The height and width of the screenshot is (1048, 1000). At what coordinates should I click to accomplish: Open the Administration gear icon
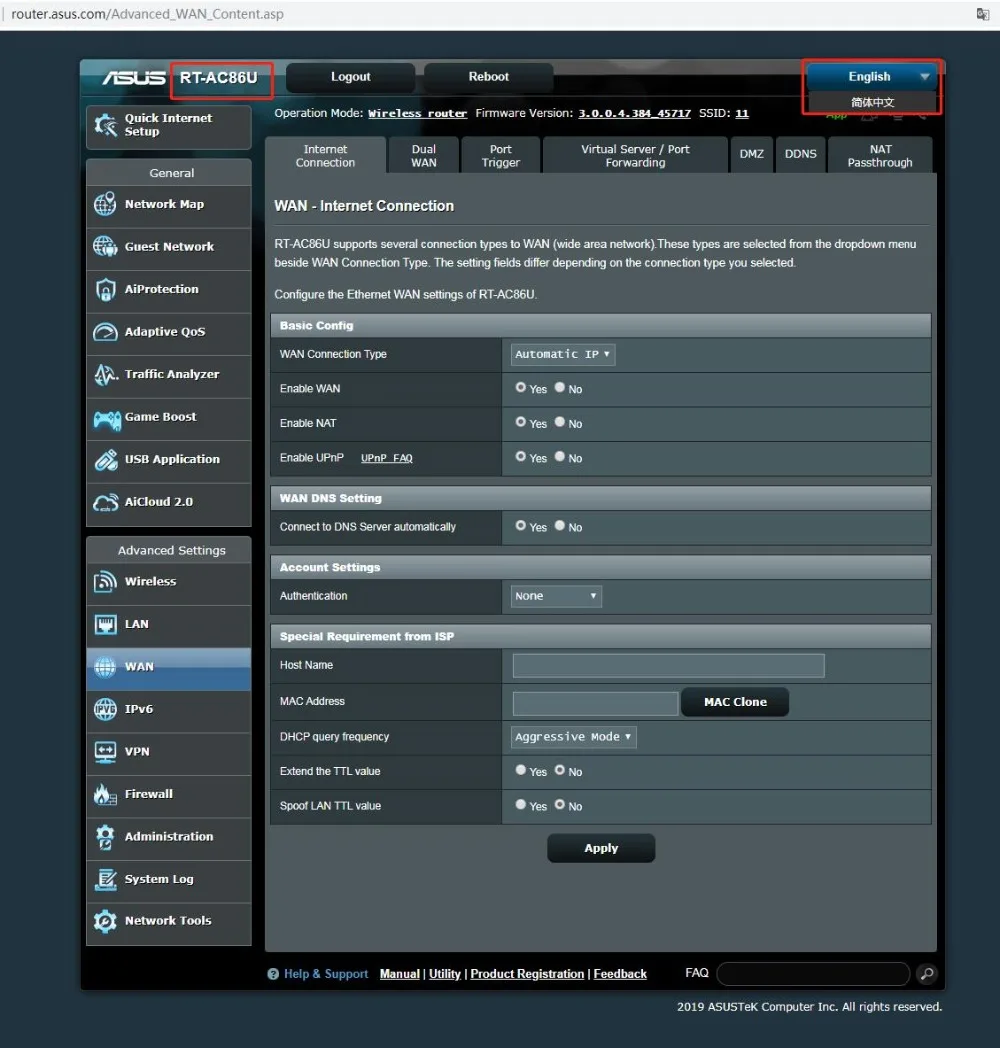106,837
